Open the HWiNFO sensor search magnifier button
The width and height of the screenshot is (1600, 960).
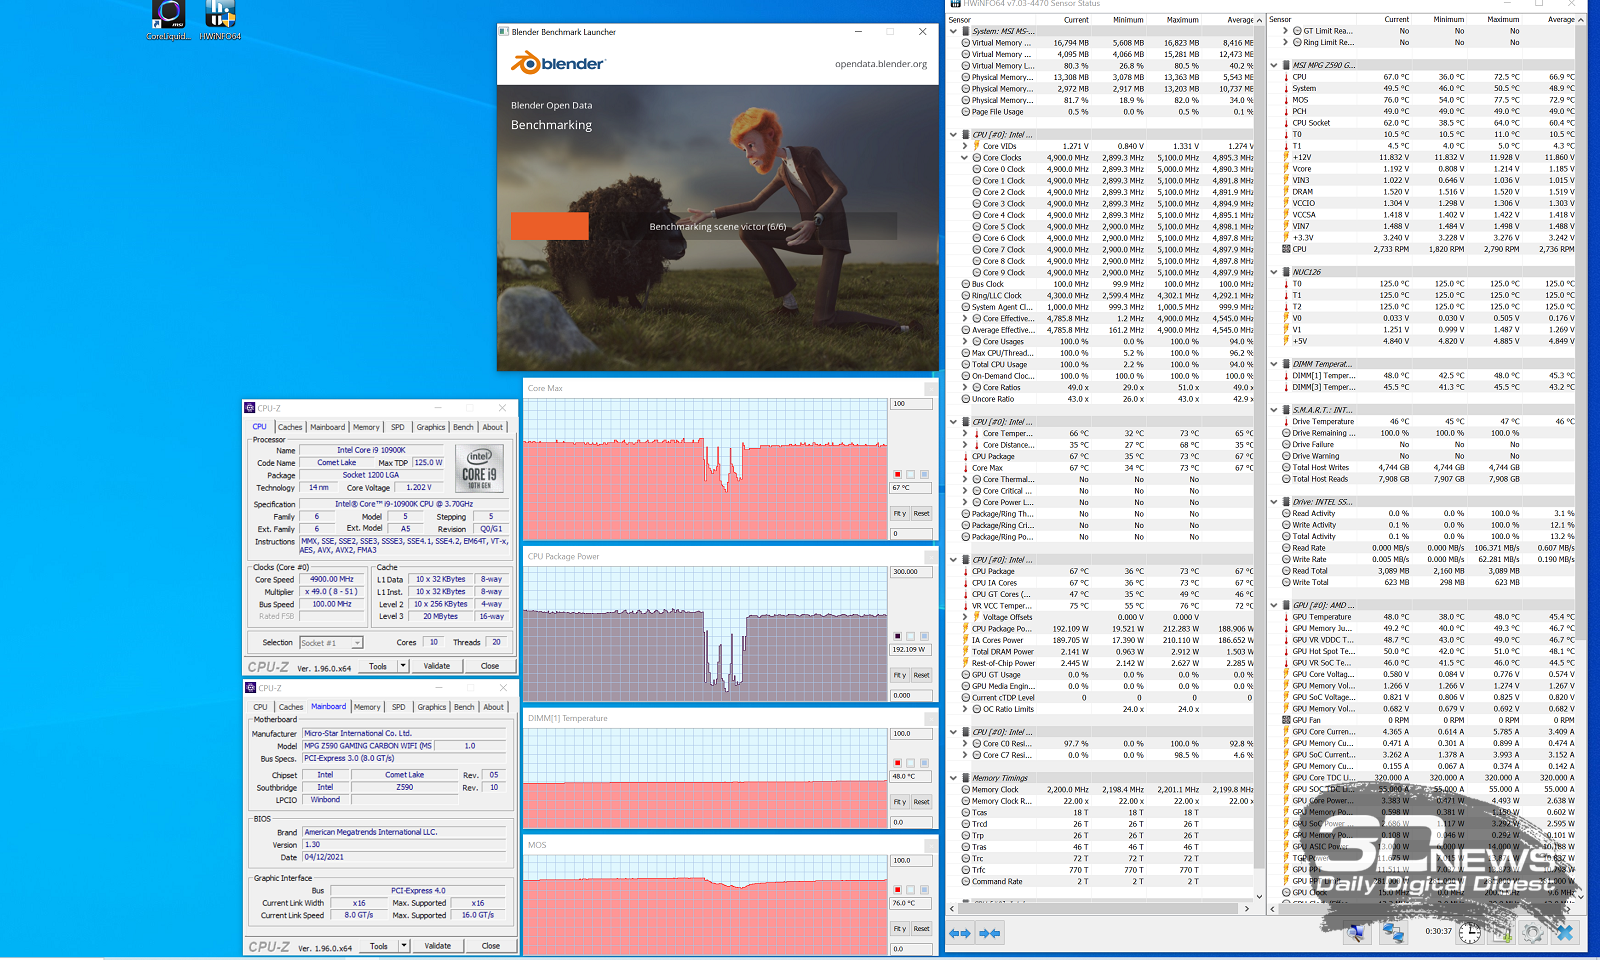[1356, 933]
